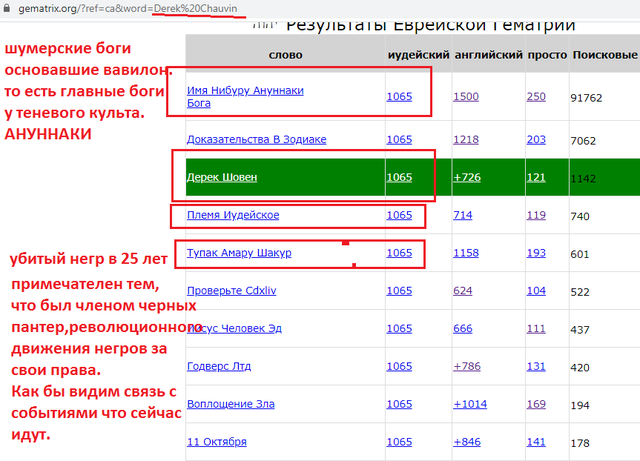Click value 121 in Дерек Шовен row
Image resolution: width=640 pixels, height=461 pixels.
coord(536,177)
